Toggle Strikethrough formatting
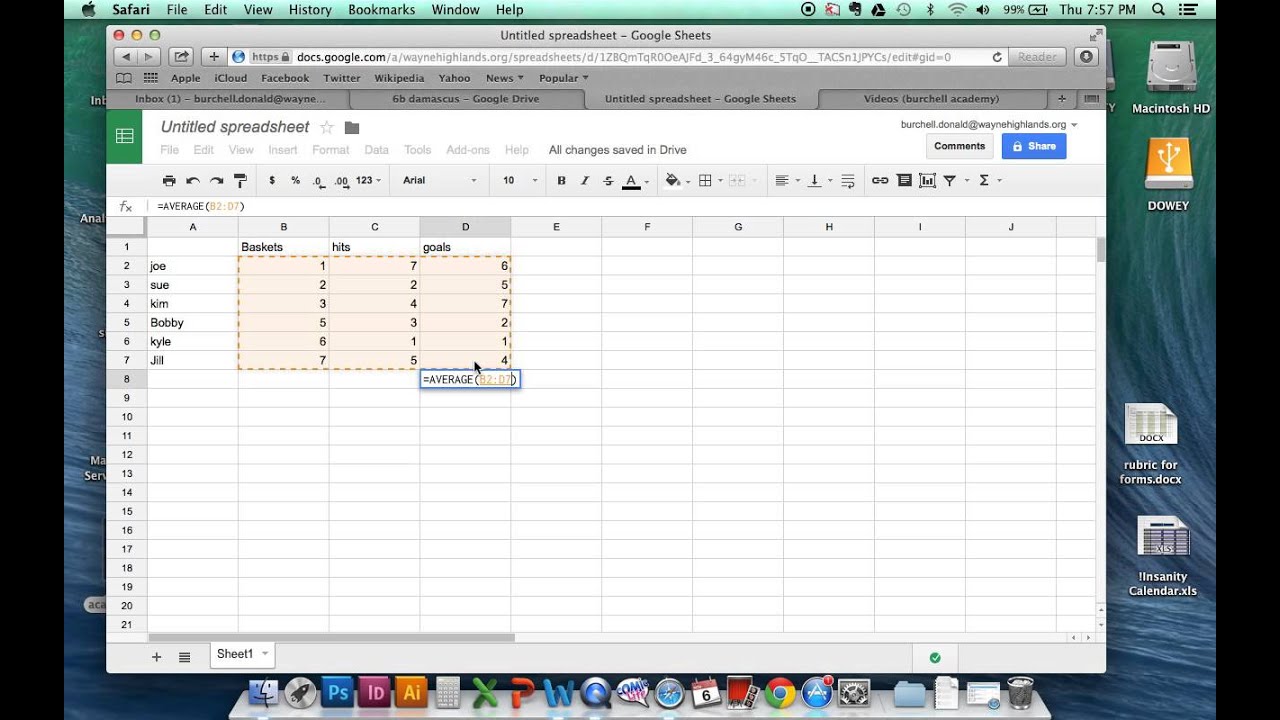Screen dimensions: 1280x720 (x=608, y=181)
